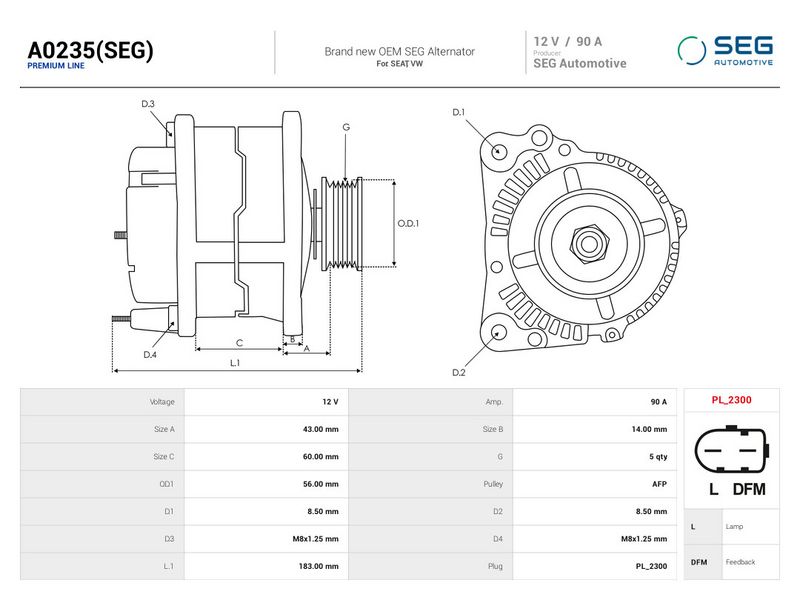
Task: Click the 'Pulley' row label
Action: 493,484
